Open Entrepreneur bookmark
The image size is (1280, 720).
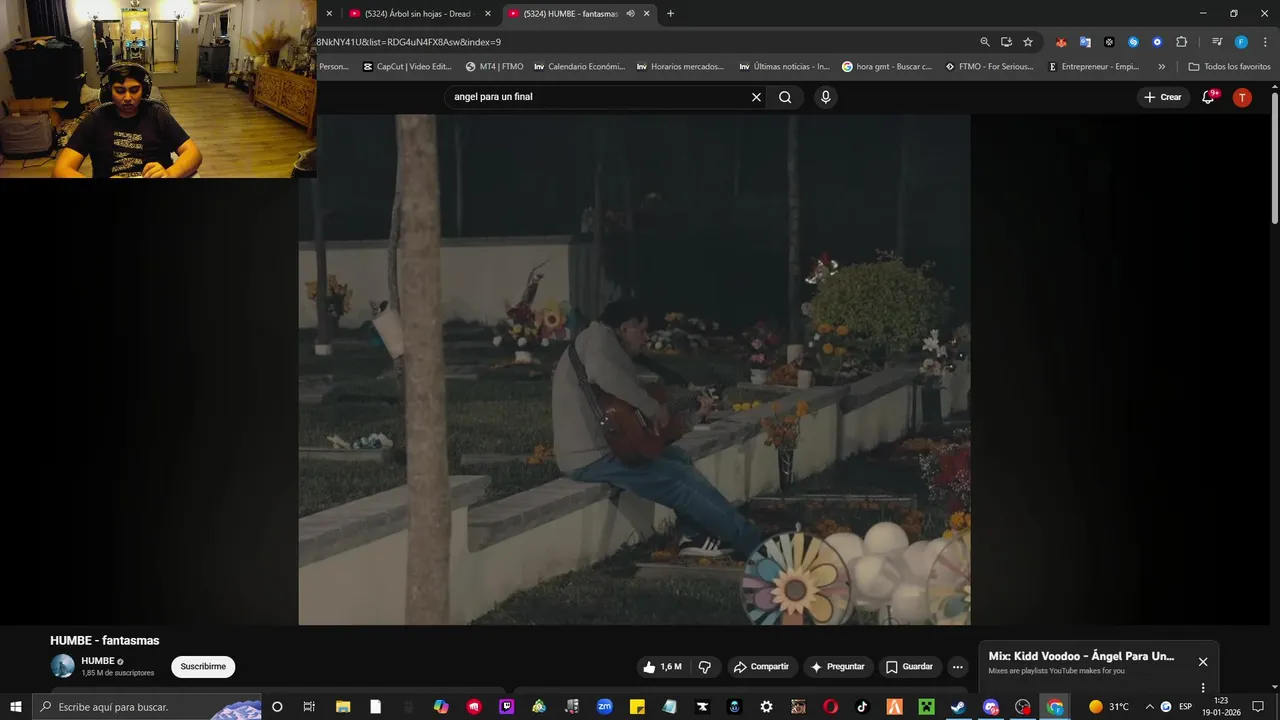pos(1093,67)
